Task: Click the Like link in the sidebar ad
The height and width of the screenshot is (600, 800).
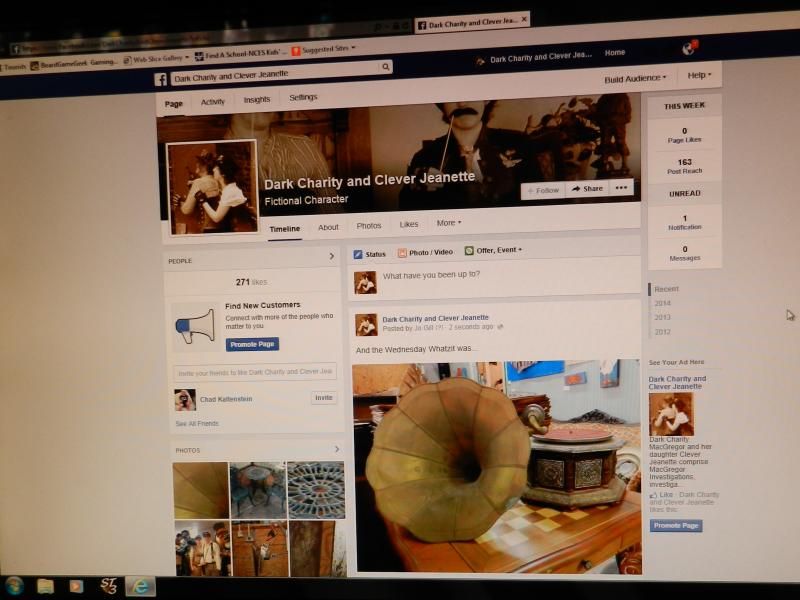Action: pyautogui.click(x=666, y=494)
